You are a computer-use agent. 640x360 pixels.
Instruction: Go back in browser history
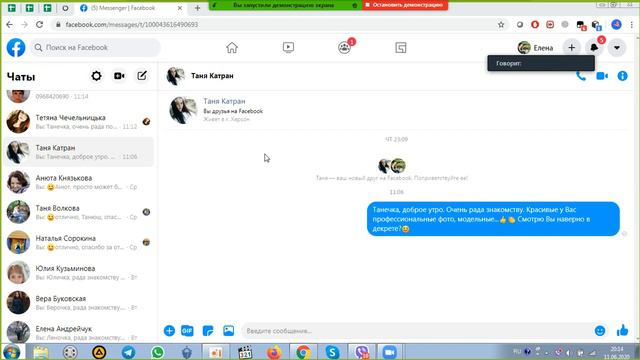click(x=9, y=24)
